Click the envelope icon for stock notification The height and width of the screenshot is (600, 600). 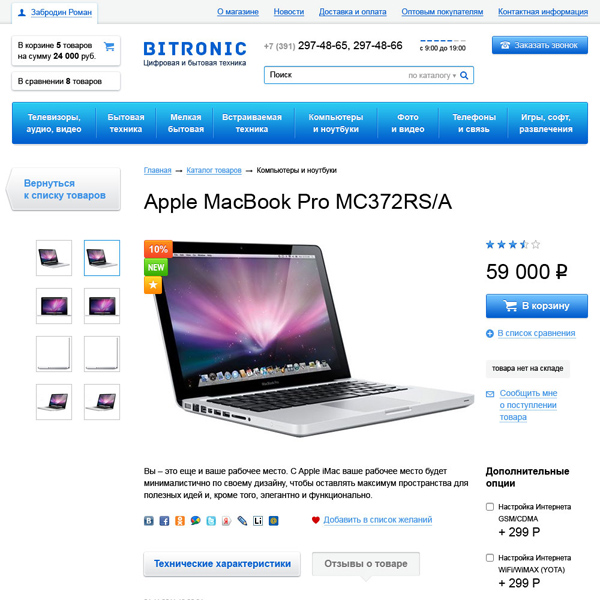(x=490, y=394)
